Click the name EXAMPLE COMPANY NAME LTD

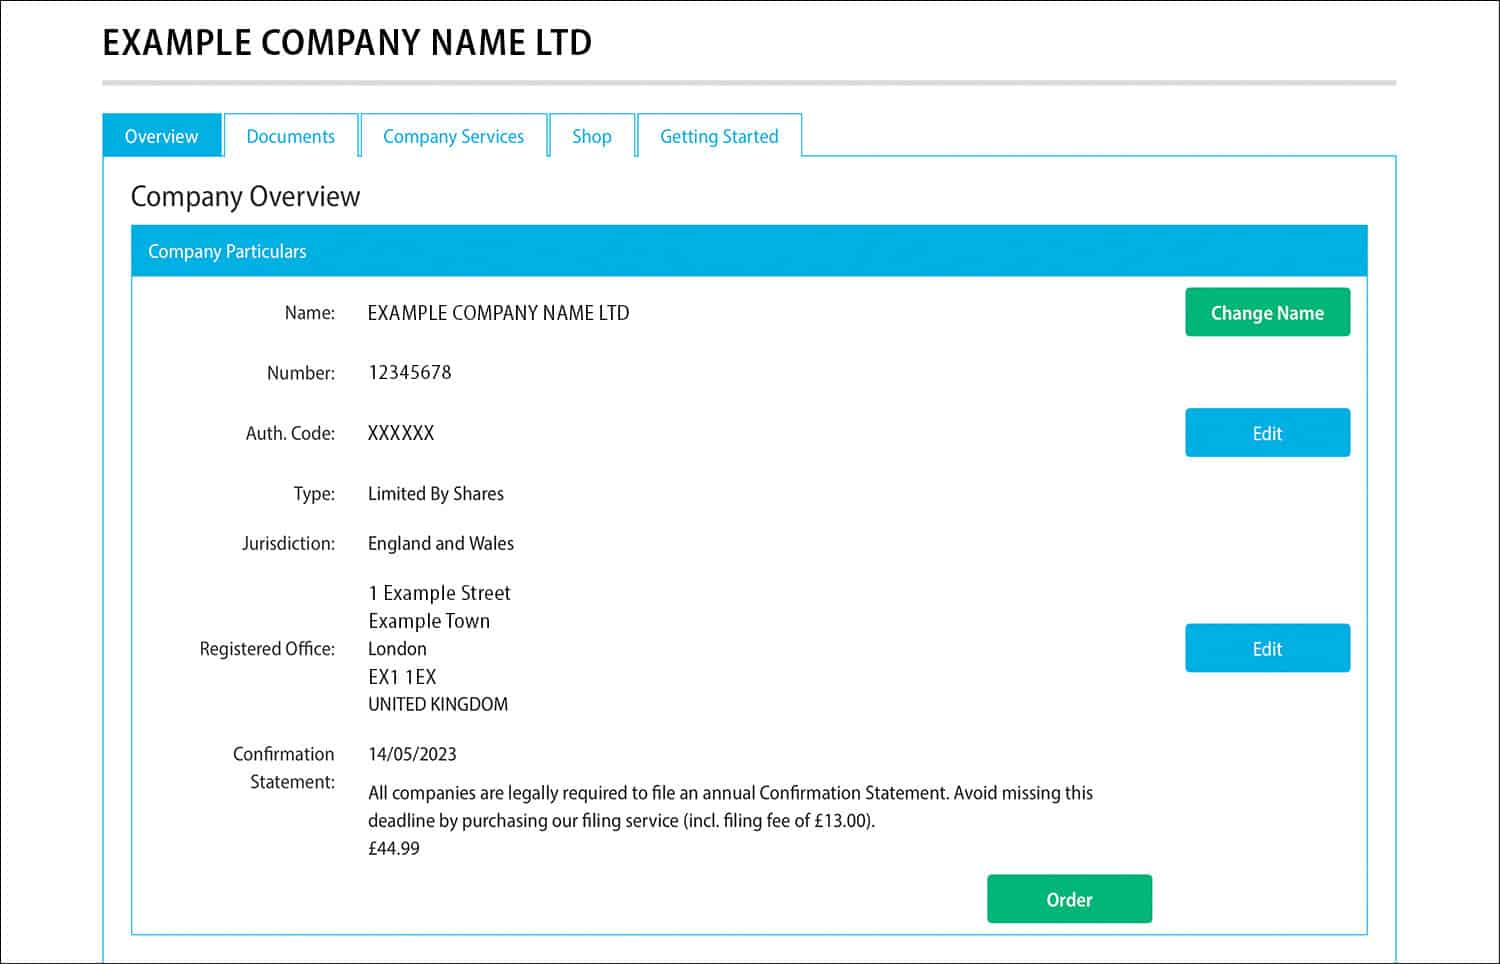click(x=498, y=312)
